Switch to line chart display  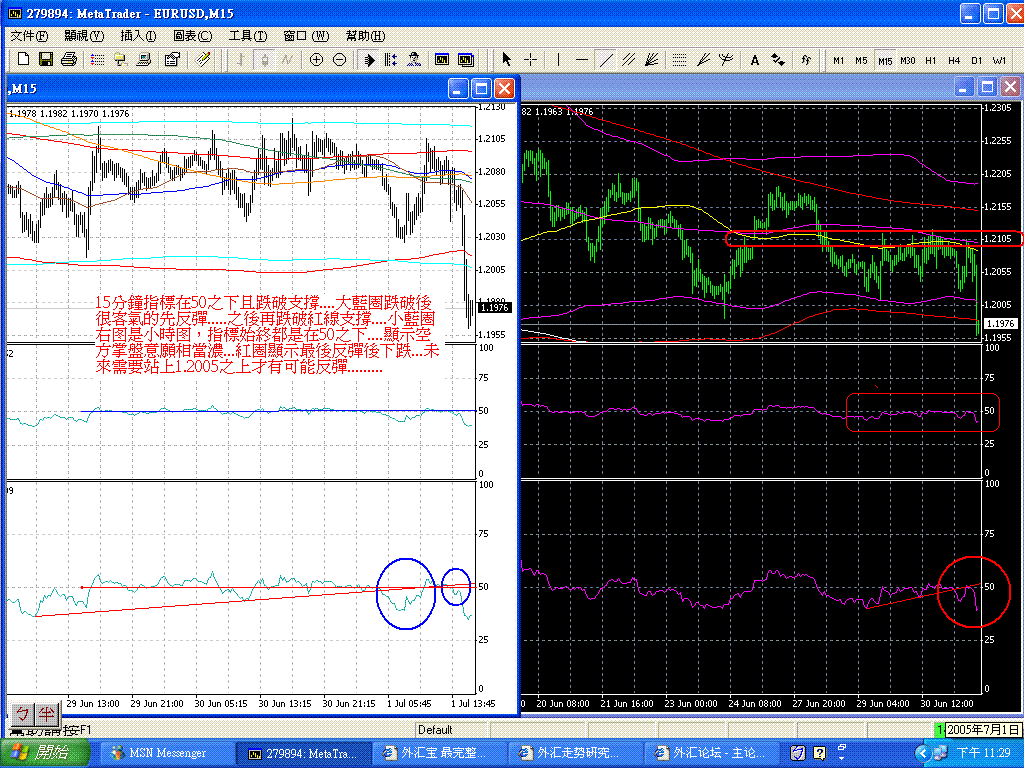(287, 60)
